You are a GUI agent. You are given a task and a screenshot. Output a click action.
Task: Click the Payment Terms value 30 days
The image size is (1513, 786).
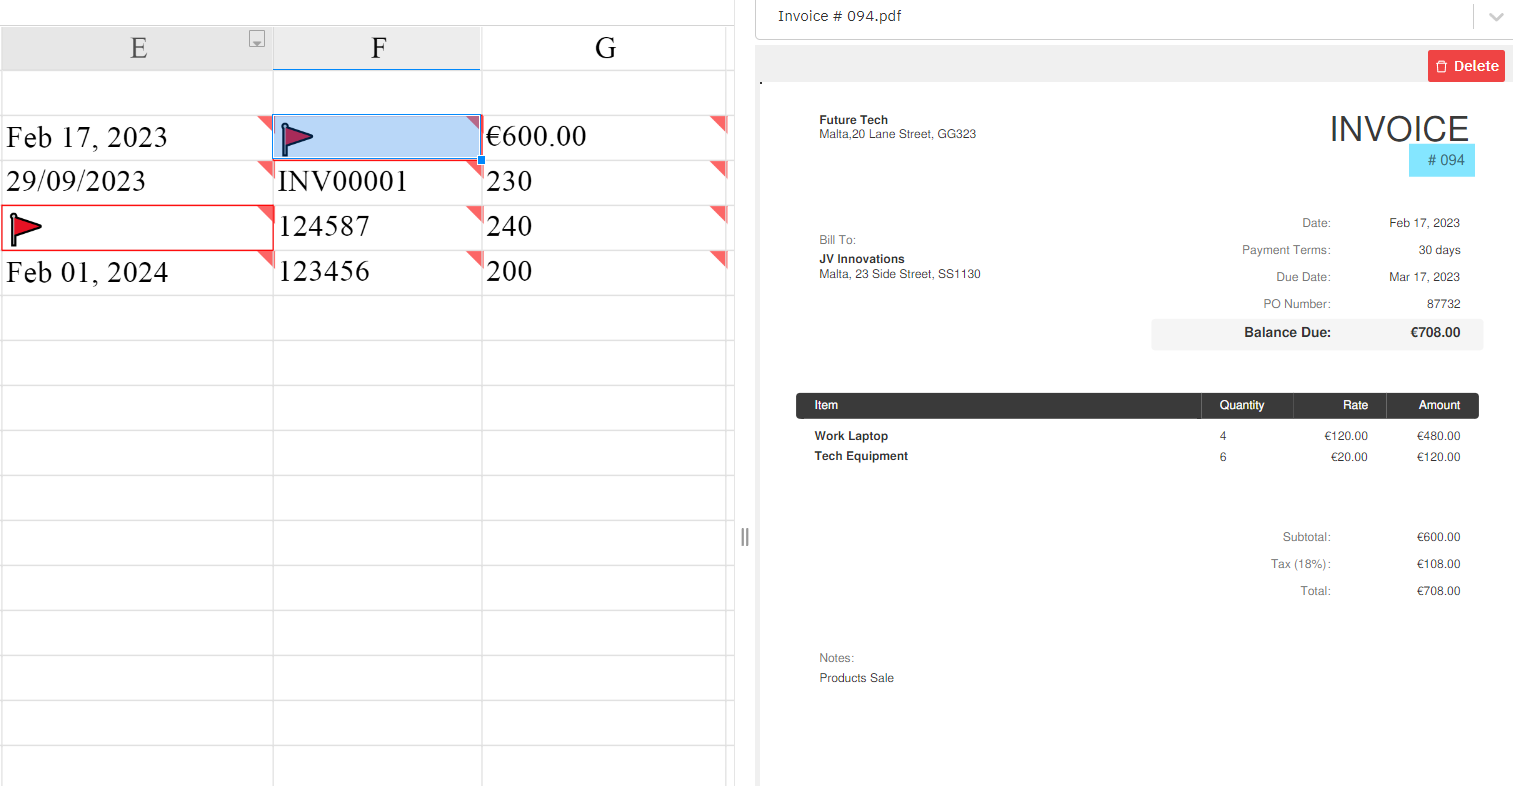pyautogui.click(x=1439, y=250)
